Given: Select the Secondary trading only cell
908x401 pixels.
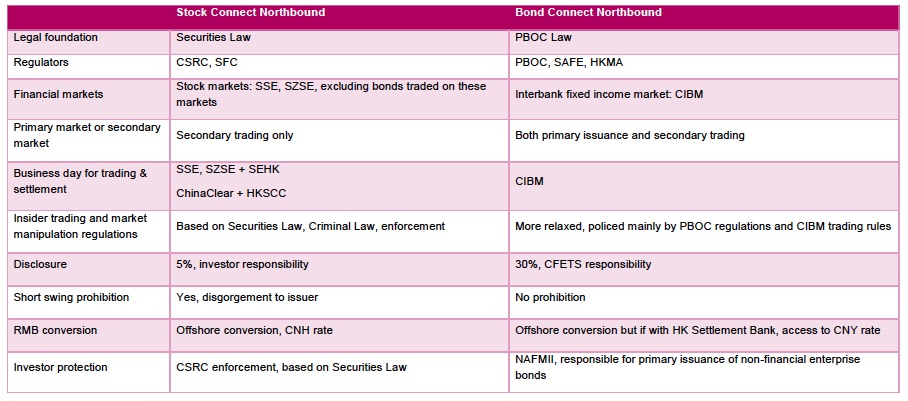Looking at the screenshot, I should pyautogui.click(x=235, y=135).
